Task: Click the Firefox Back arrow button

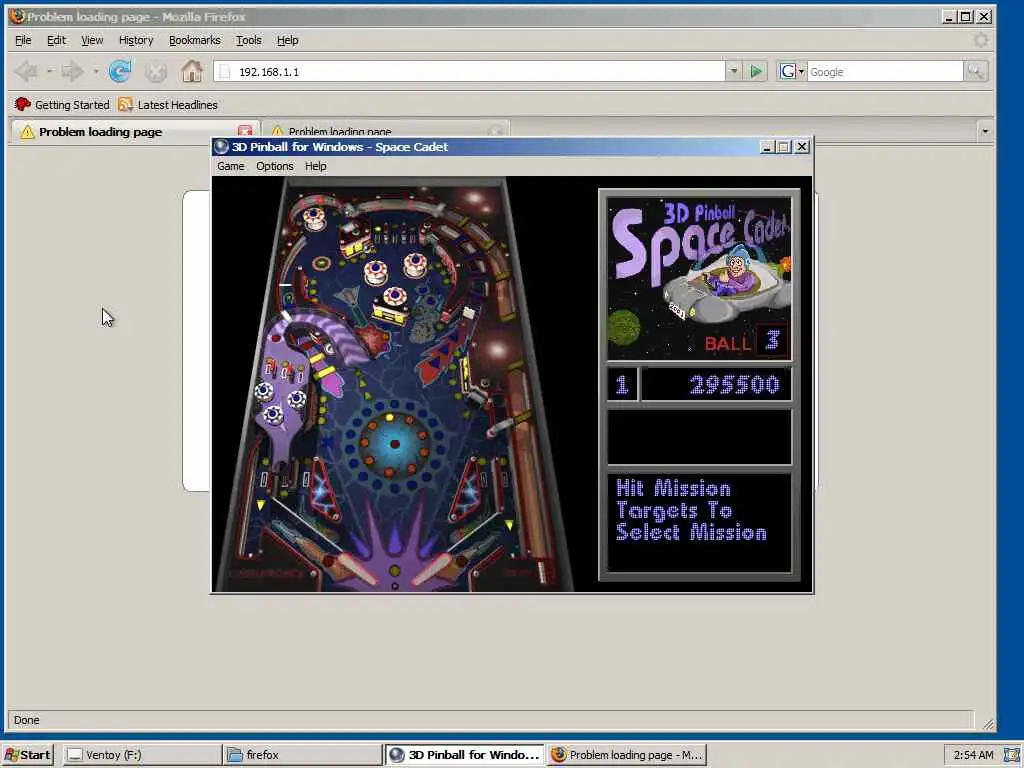Action: 27,71
